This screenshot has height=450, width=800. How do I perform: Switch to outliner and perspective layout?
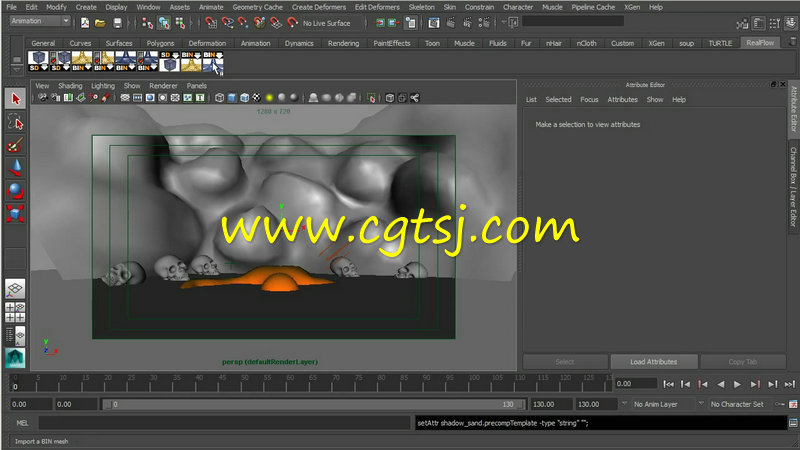click(x=15, y=335)
